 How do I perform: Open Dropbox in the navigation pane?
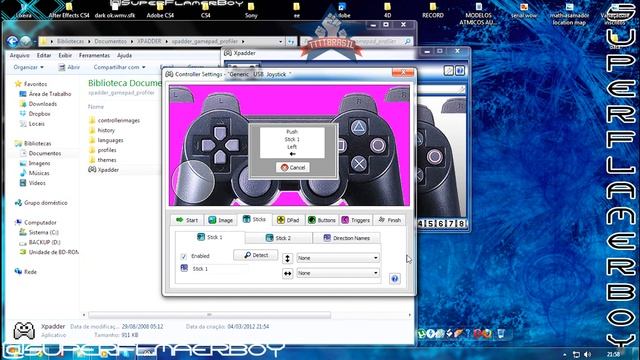tap(35, 113)
